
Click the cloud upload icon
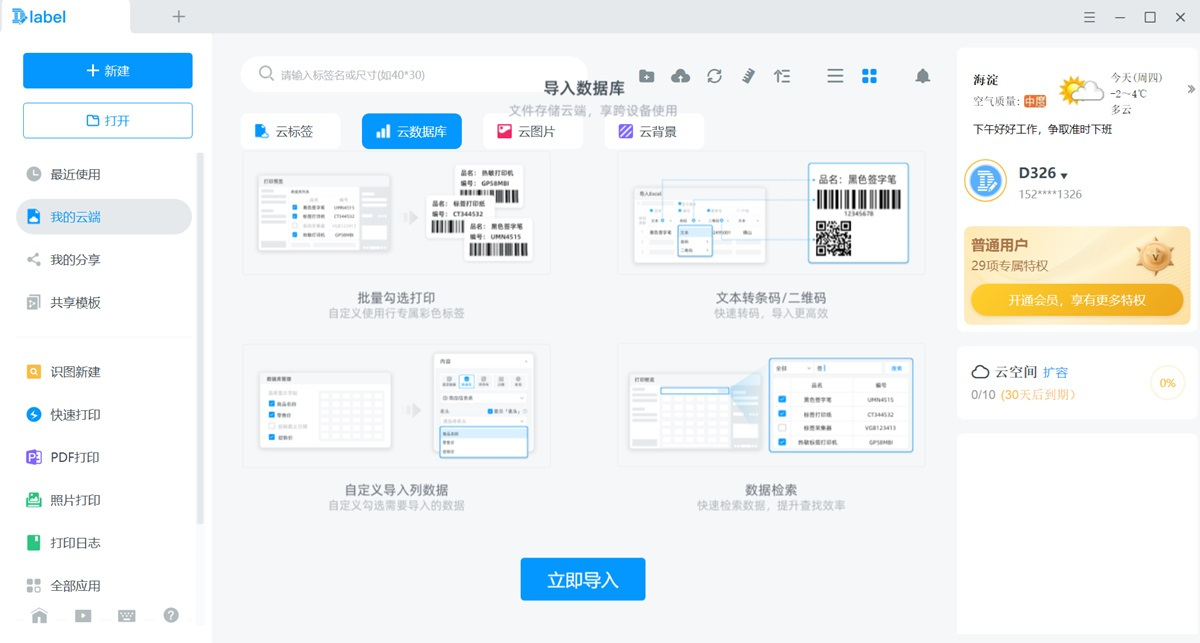click(680, 76)
